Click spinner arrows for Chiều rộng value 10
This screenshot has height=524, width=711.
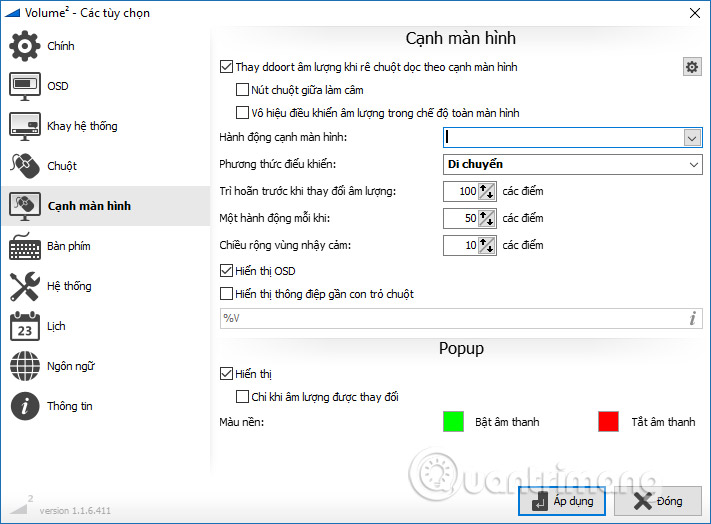click(487, 246)
